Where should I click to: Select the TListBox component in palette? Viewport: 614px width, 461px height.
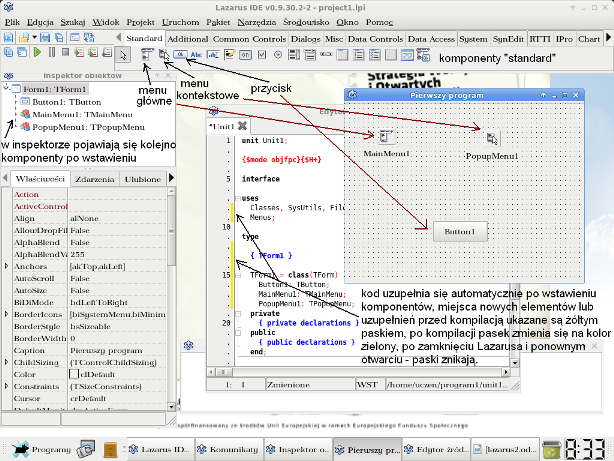coord(294,54)
